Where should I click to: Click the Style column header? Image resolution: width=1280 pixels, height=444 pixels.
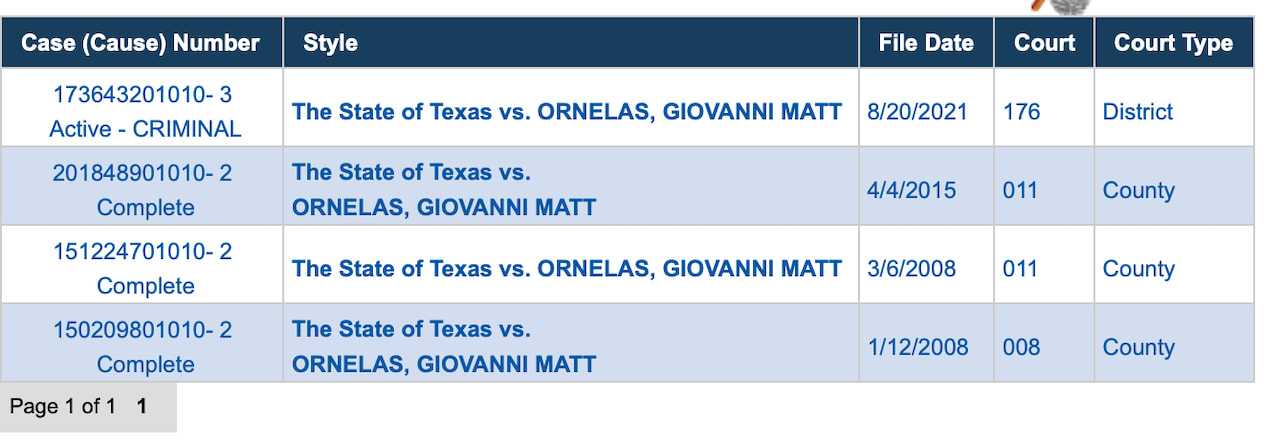[x=330, y=43]
